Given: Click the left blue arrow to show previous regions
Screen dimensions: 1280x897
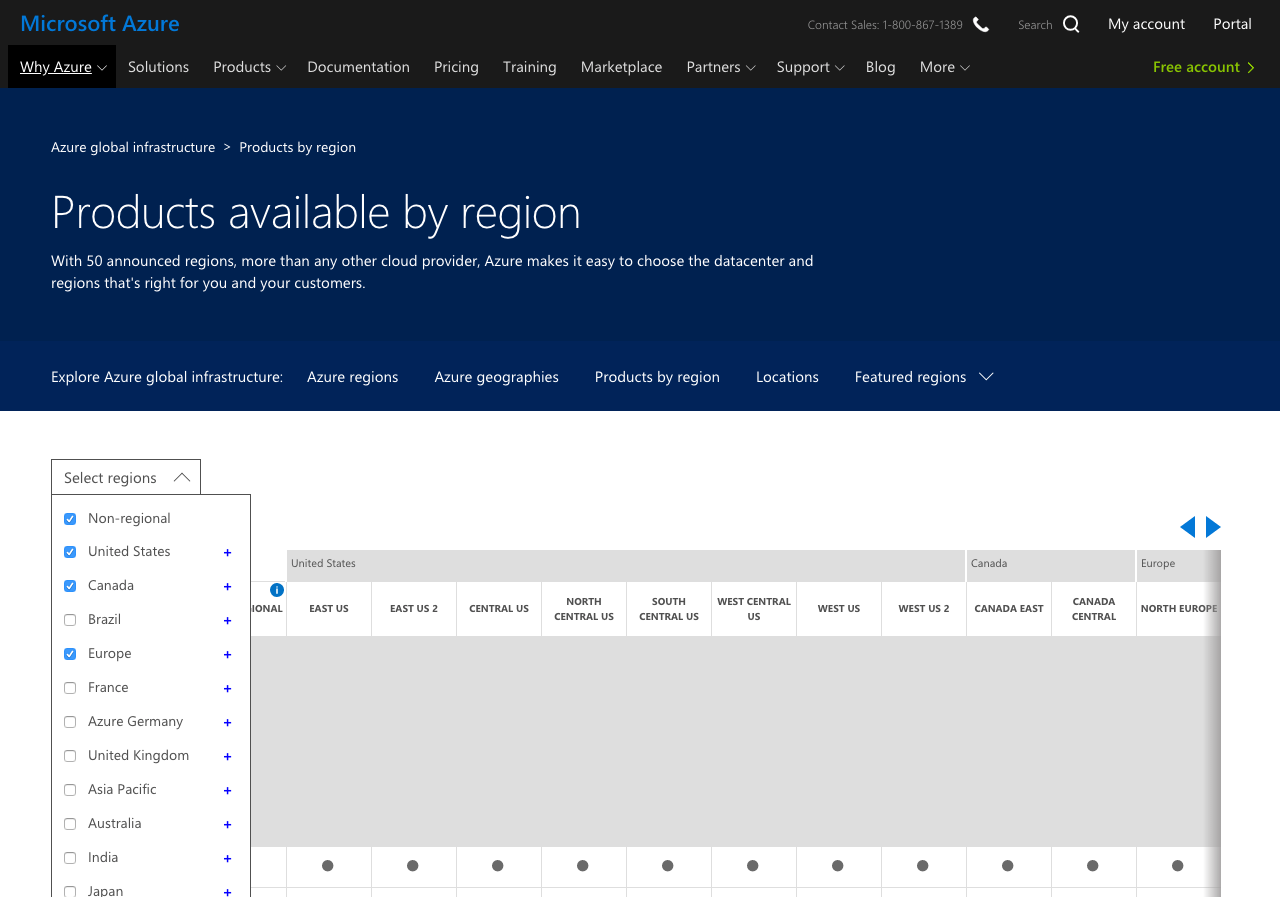Looking at the screenshot, I should point(1187,527).
